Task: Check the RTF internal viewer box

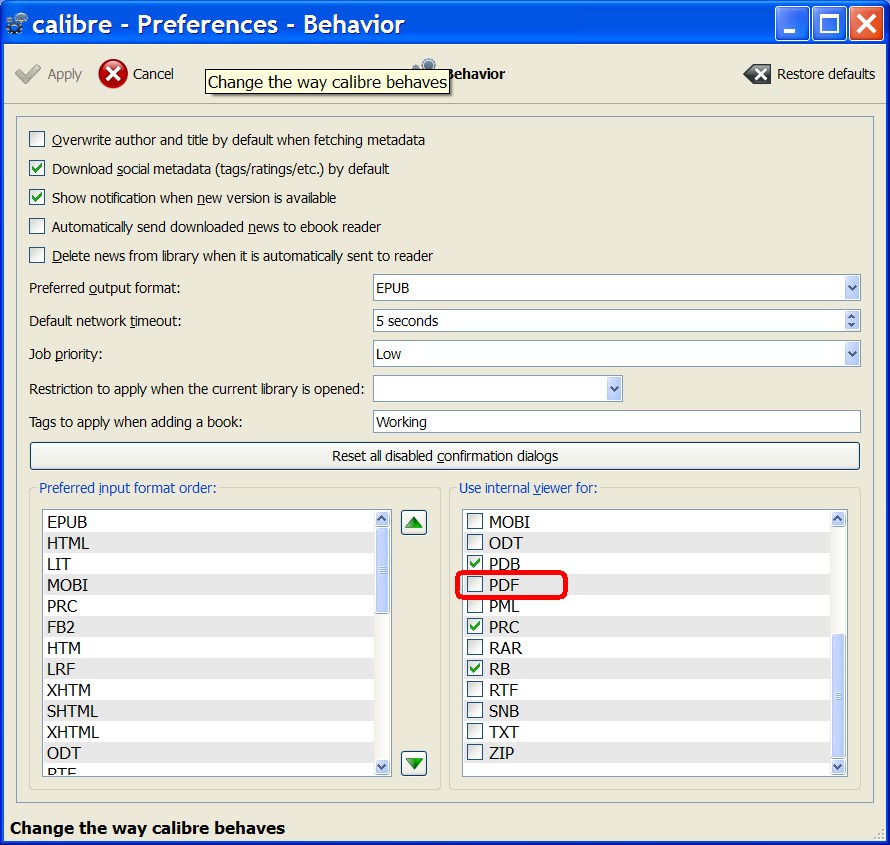Action: point(475,689)
